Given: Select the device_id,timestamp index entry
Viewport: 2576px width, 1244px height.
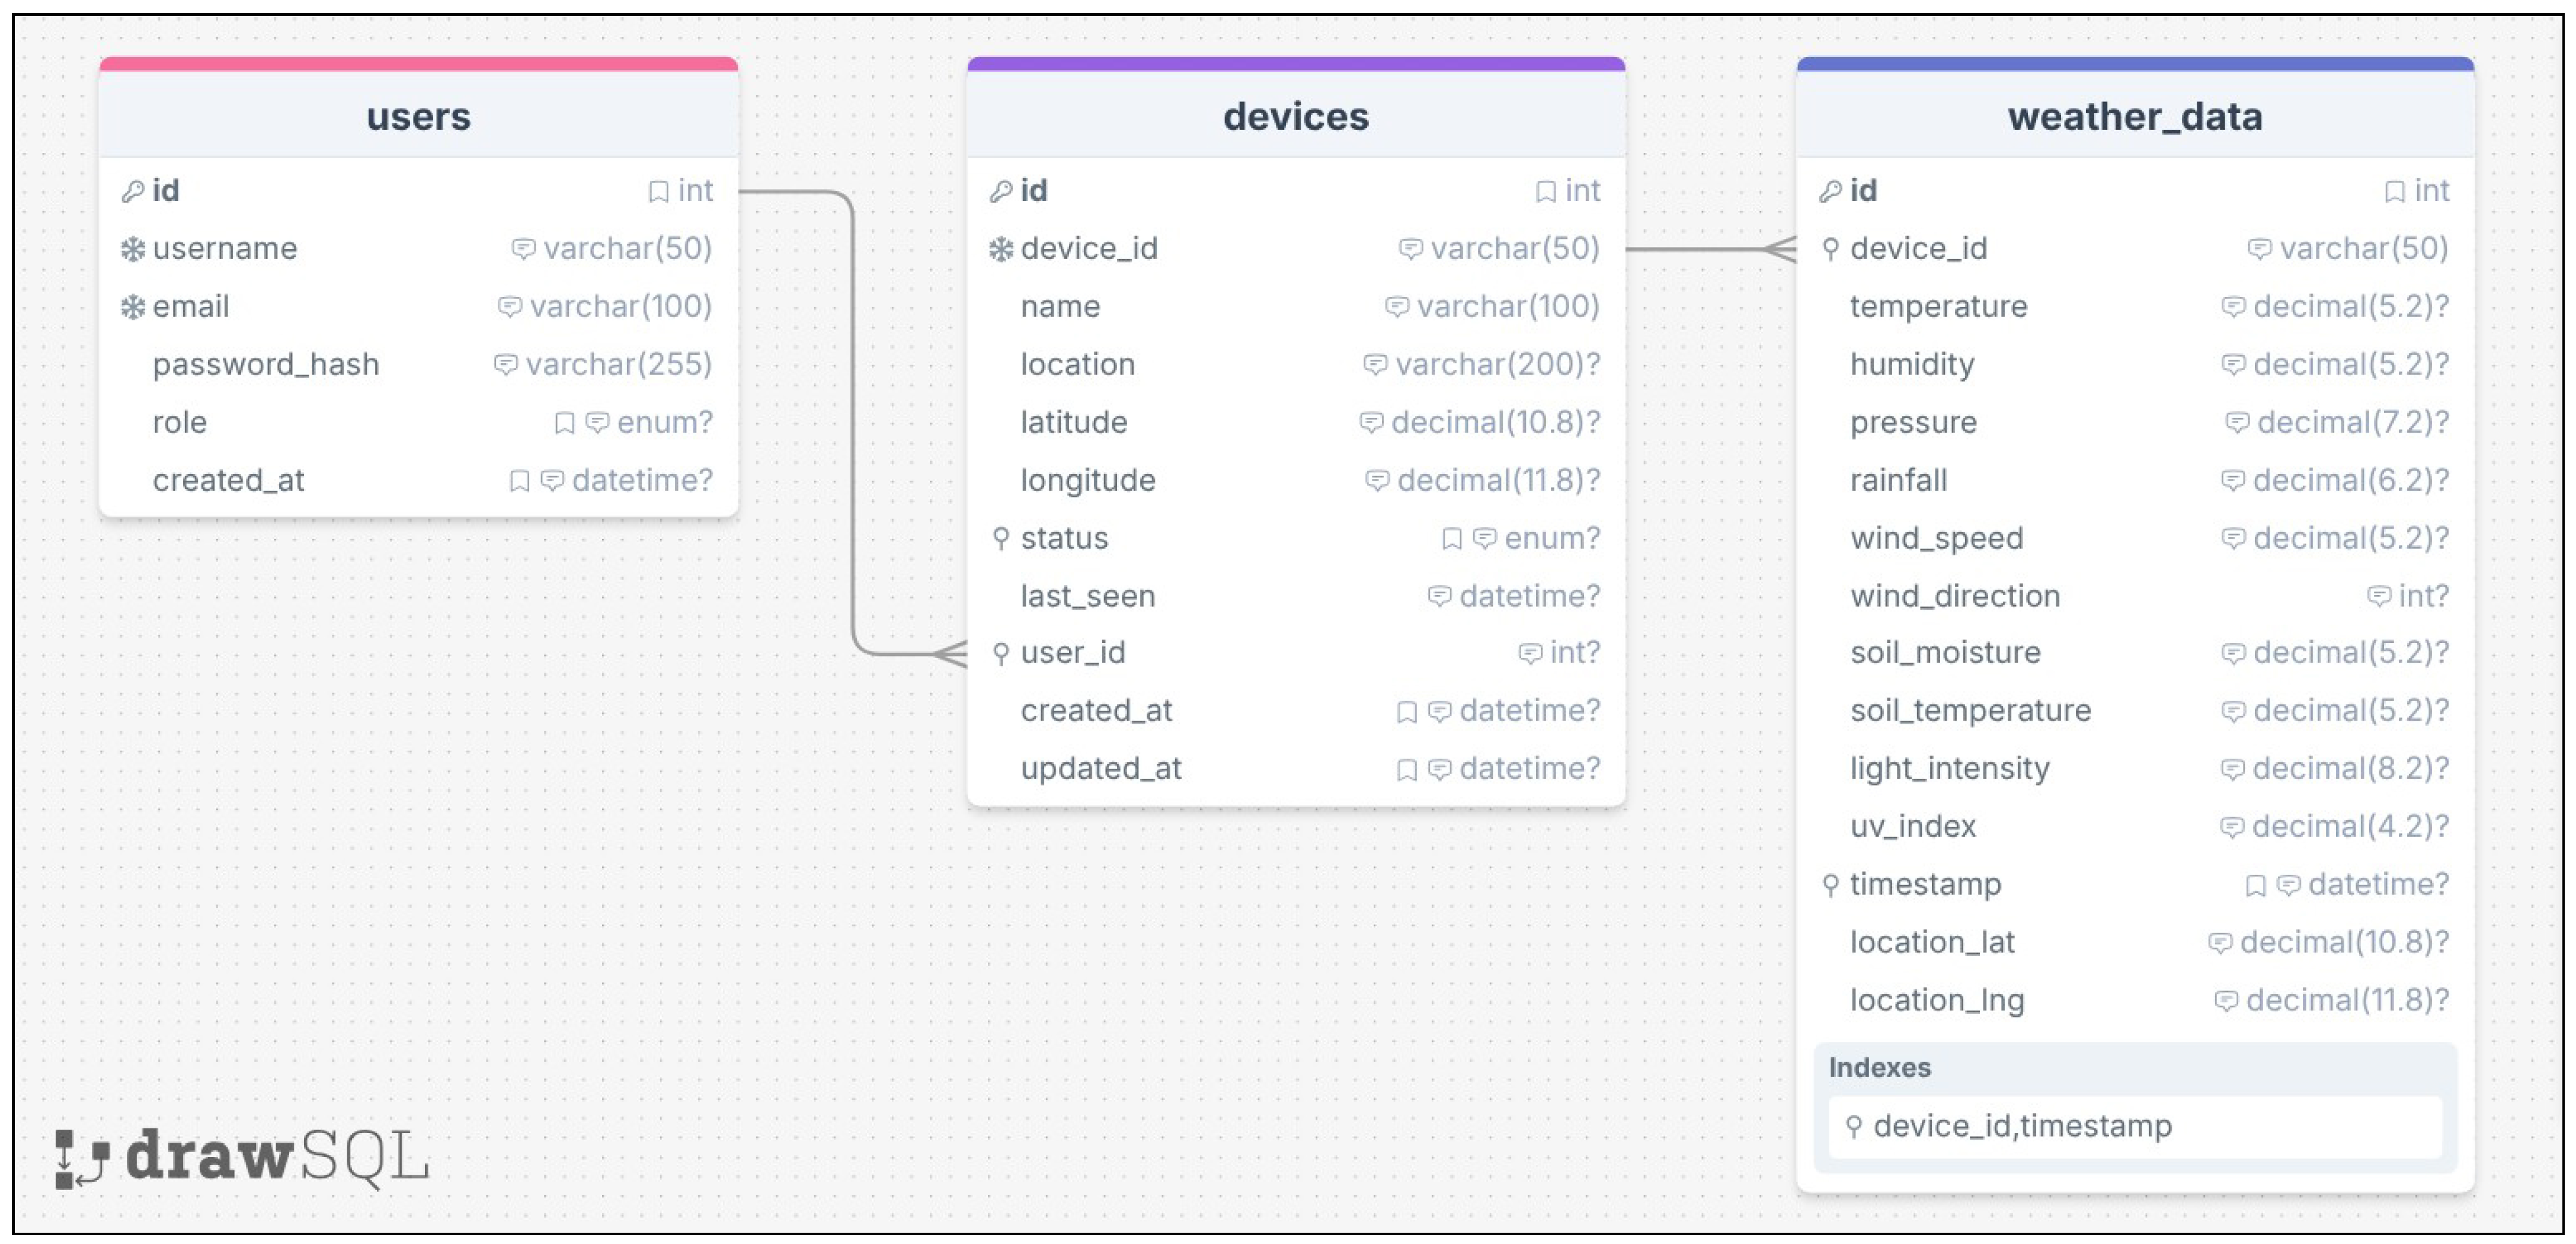Looking at the screenshot, I should (2135, 1127).
